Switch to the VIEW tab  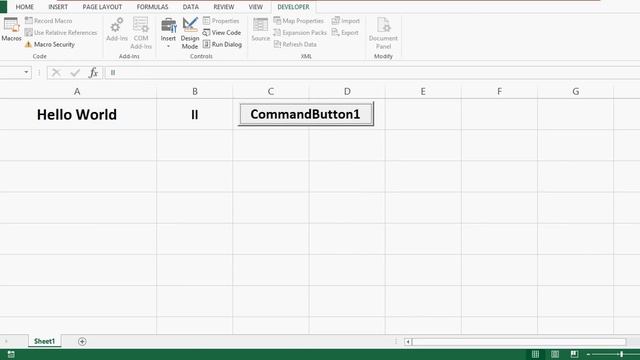(x=256, y=7)
